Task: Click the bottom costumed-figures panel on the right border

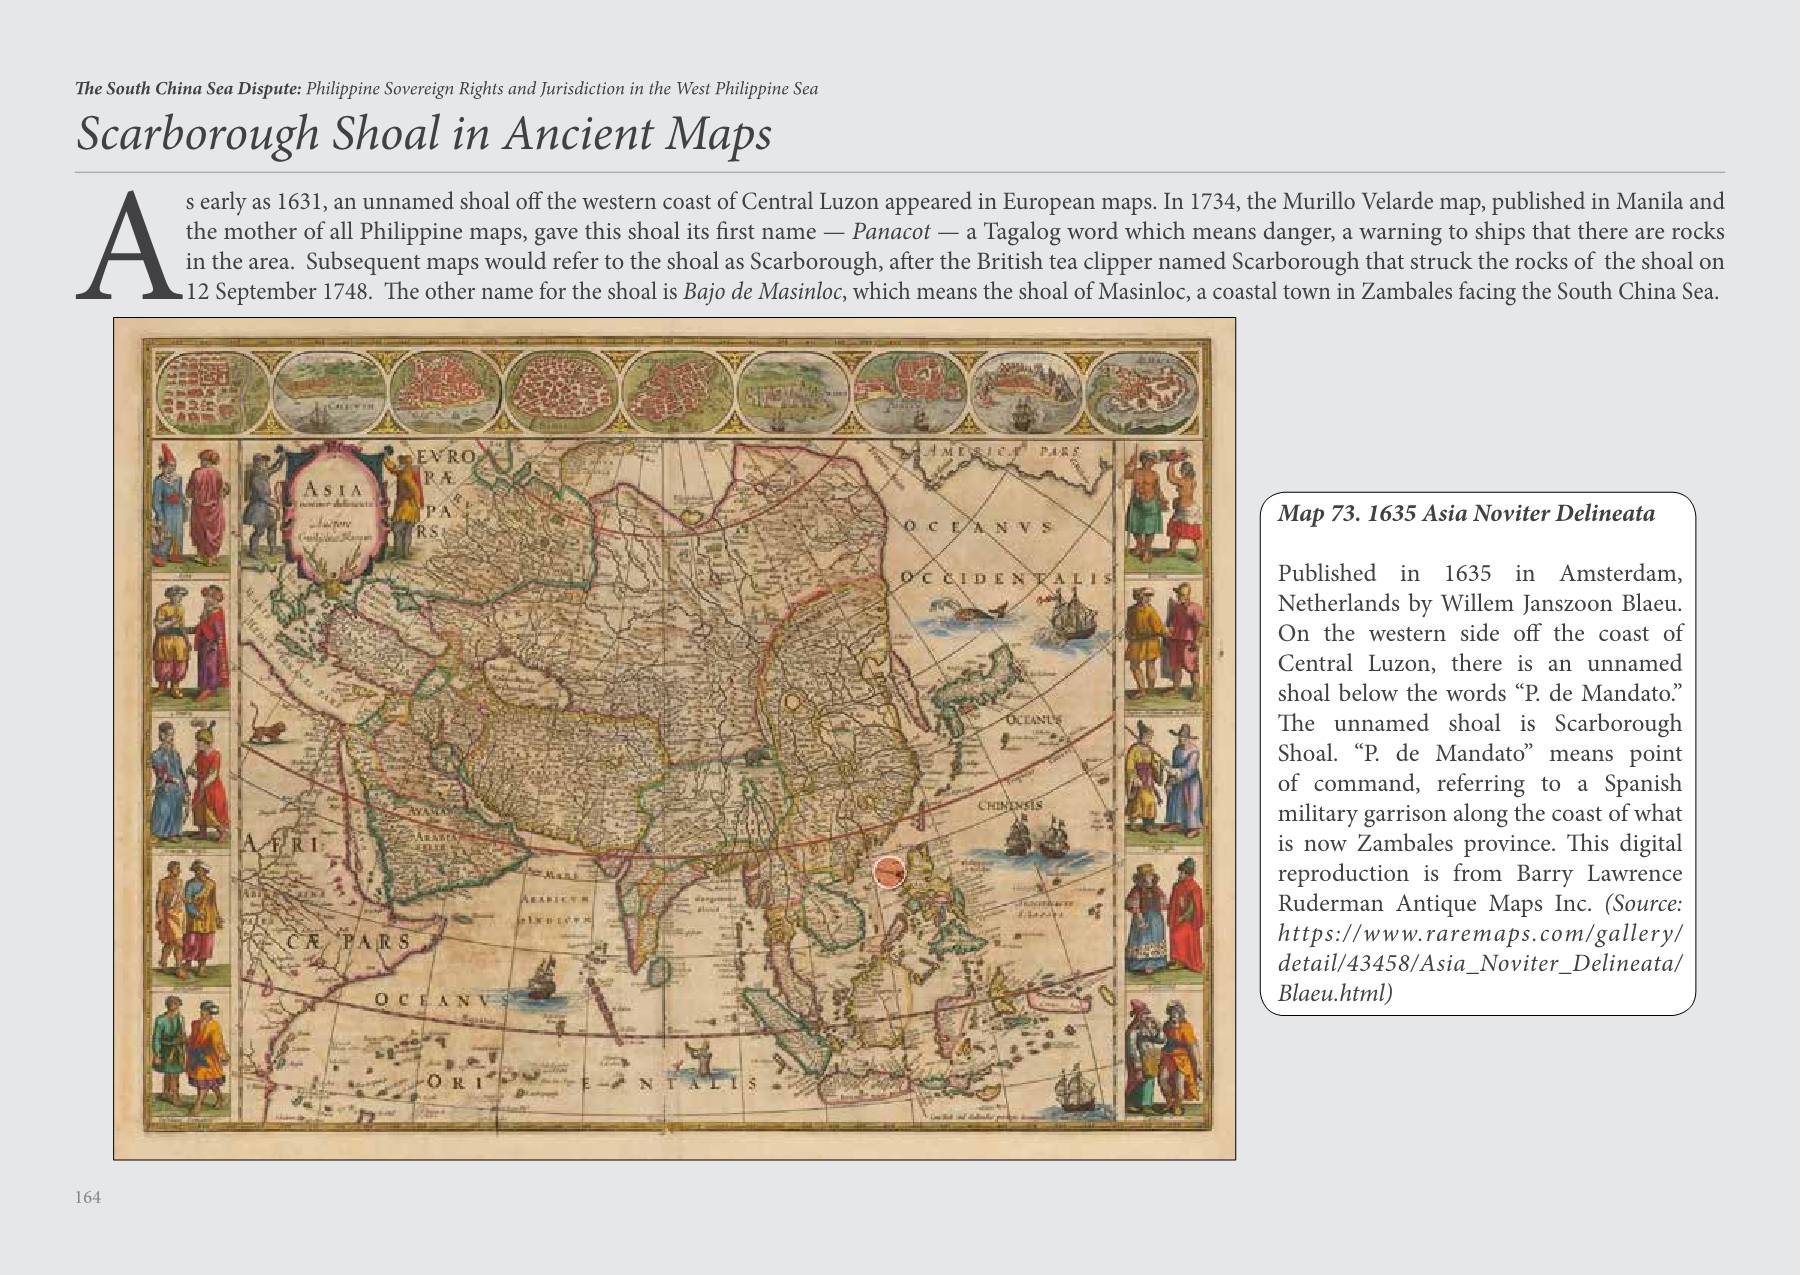Action: 1162,1056
